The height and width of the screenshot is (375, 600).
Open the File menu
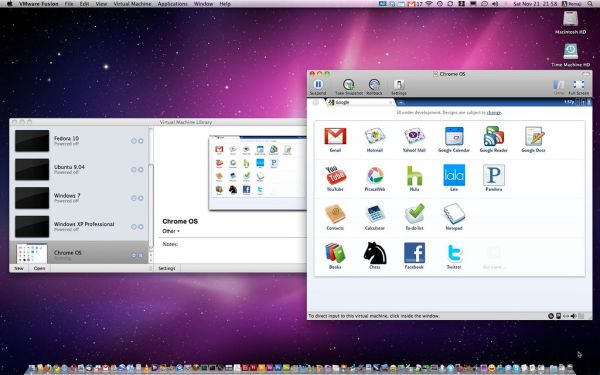69,4
